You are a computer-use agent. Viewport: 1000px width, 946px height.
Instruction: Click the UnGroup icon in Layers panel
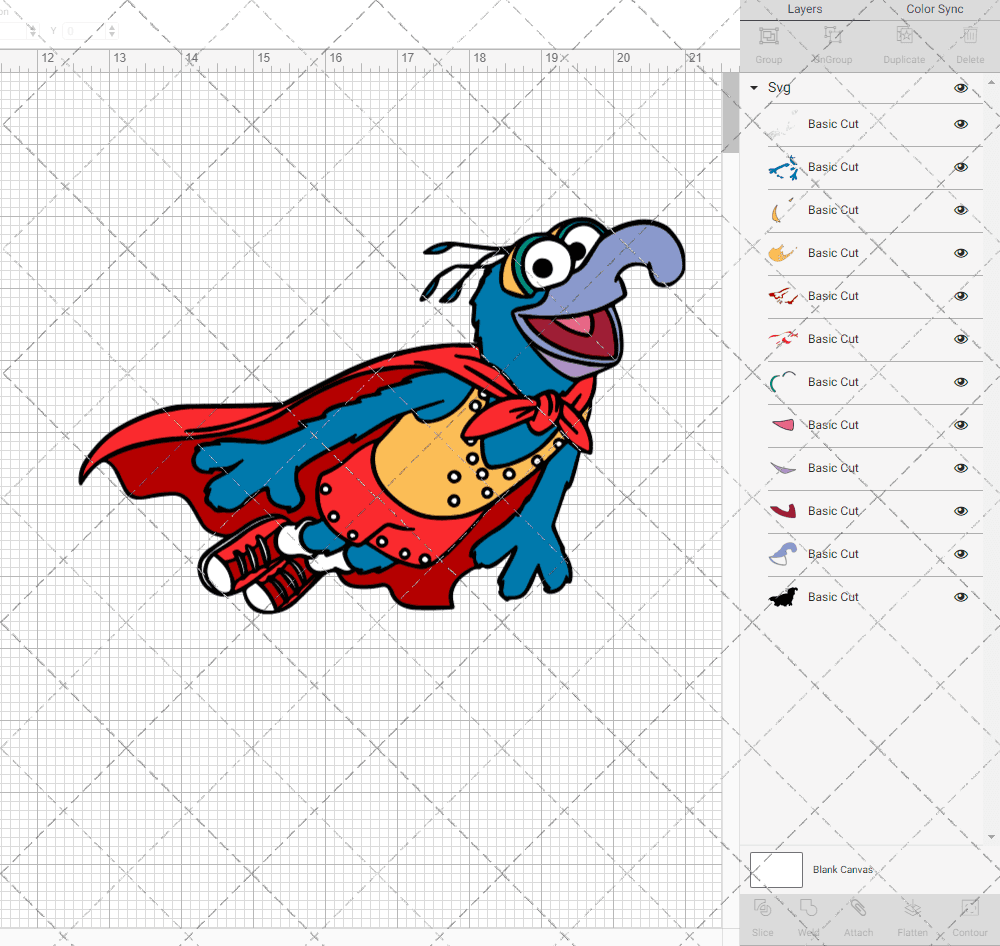[832, 36]
